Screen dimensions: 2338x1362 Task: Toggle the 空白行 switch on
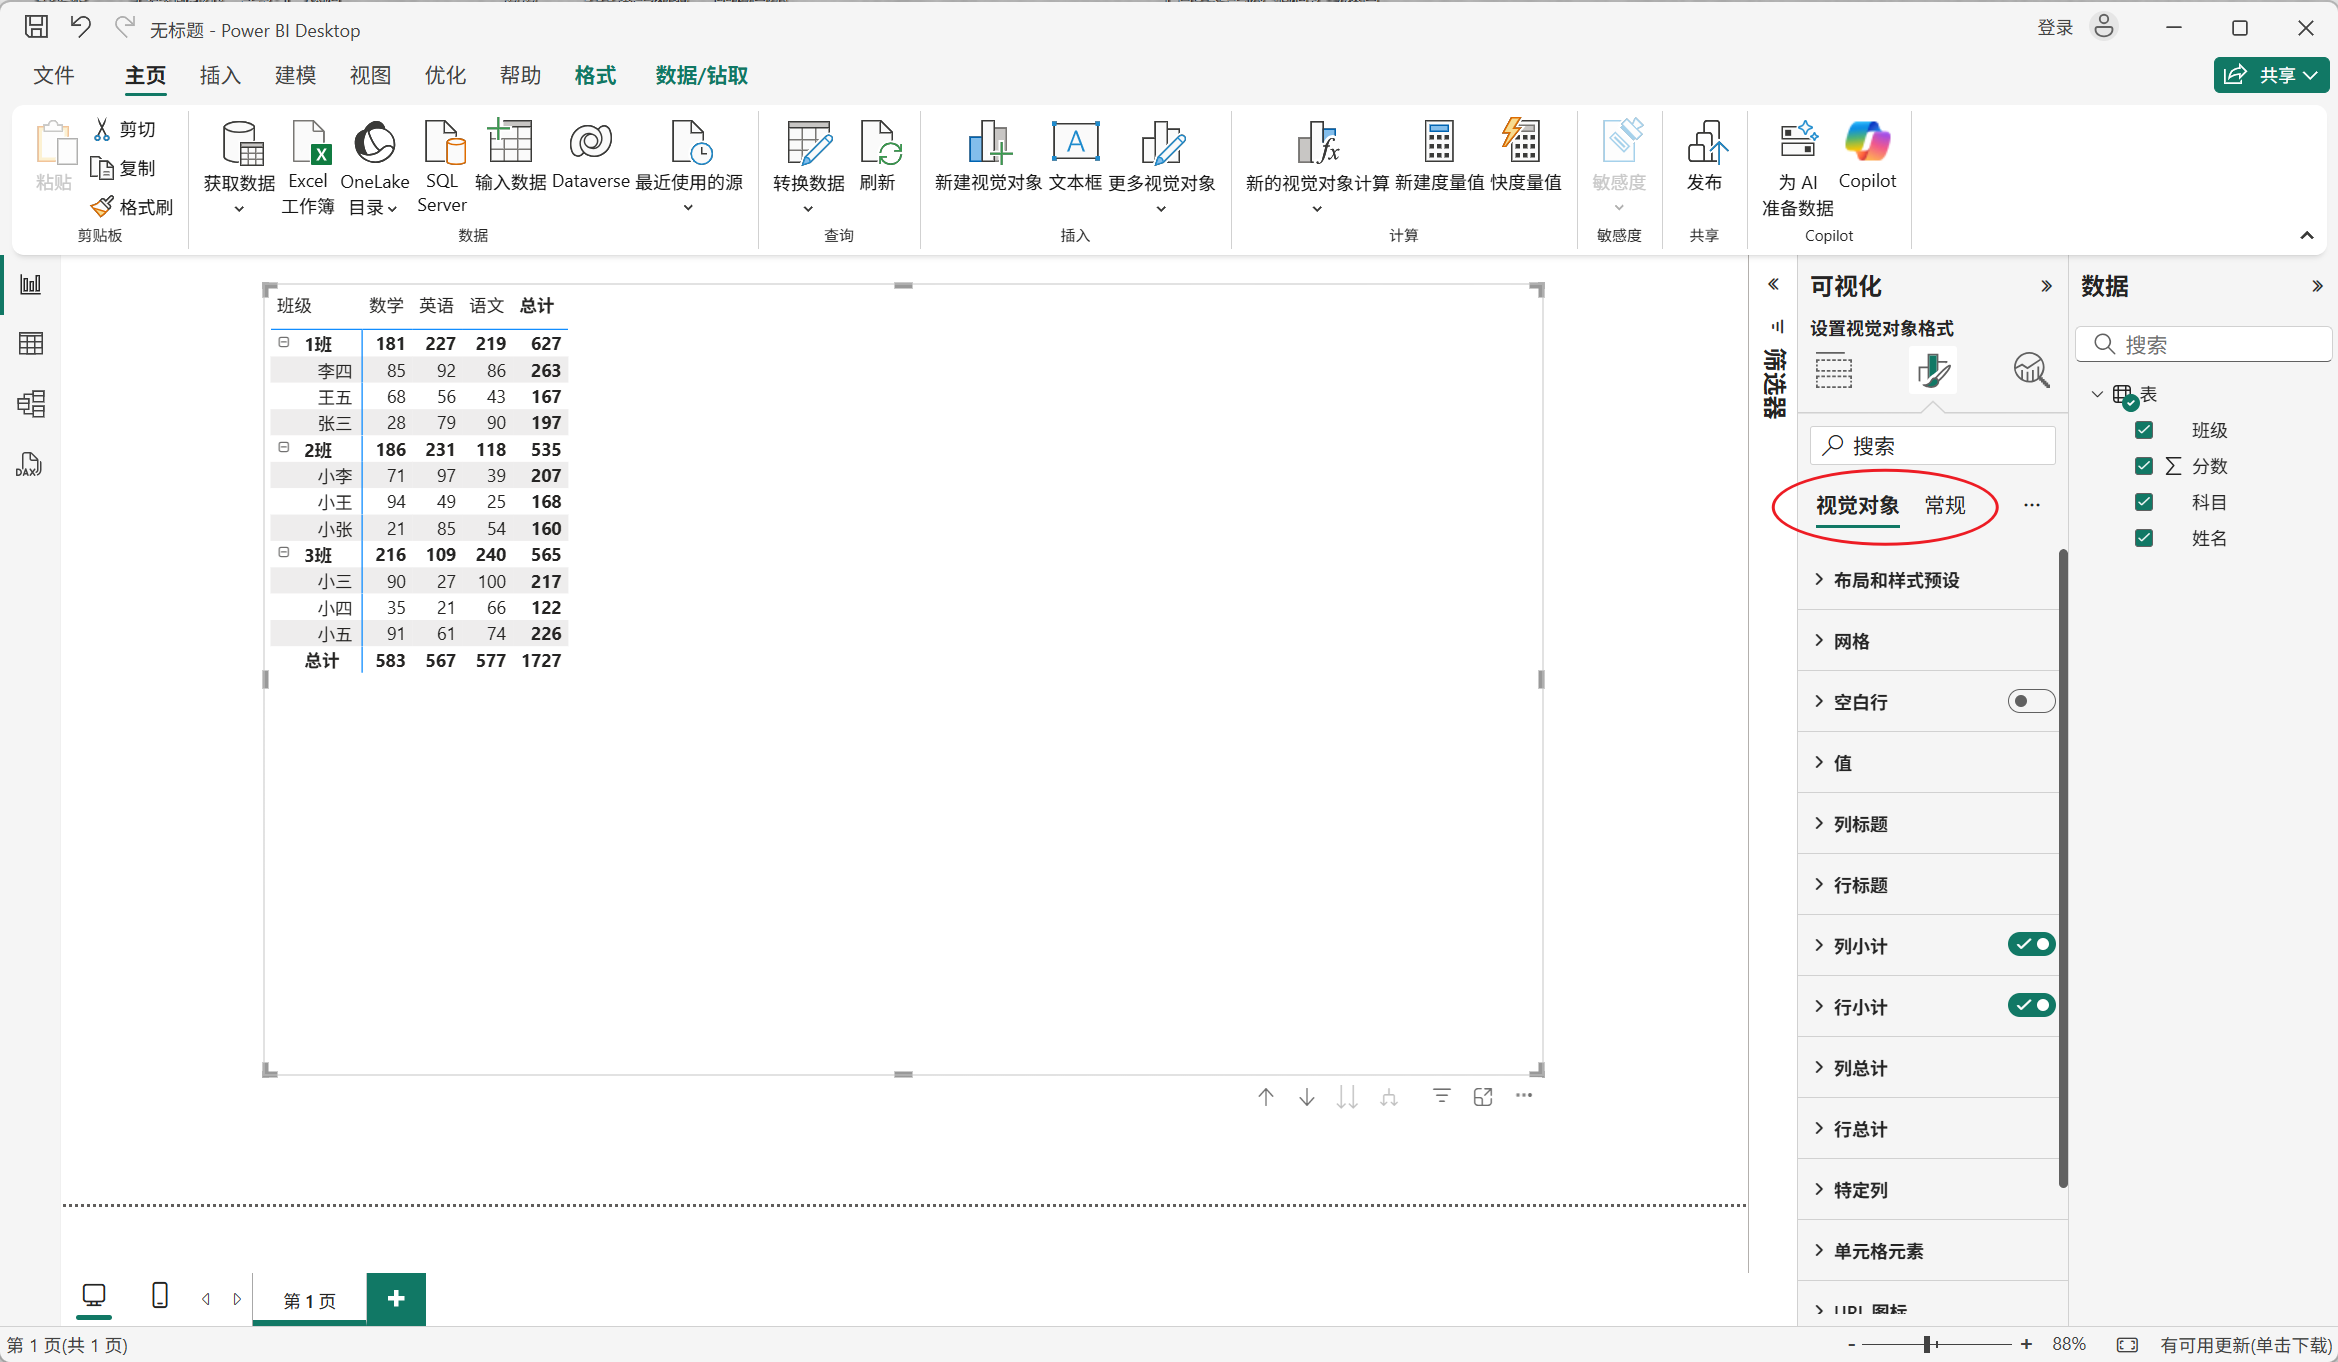tap(2030, 702)
